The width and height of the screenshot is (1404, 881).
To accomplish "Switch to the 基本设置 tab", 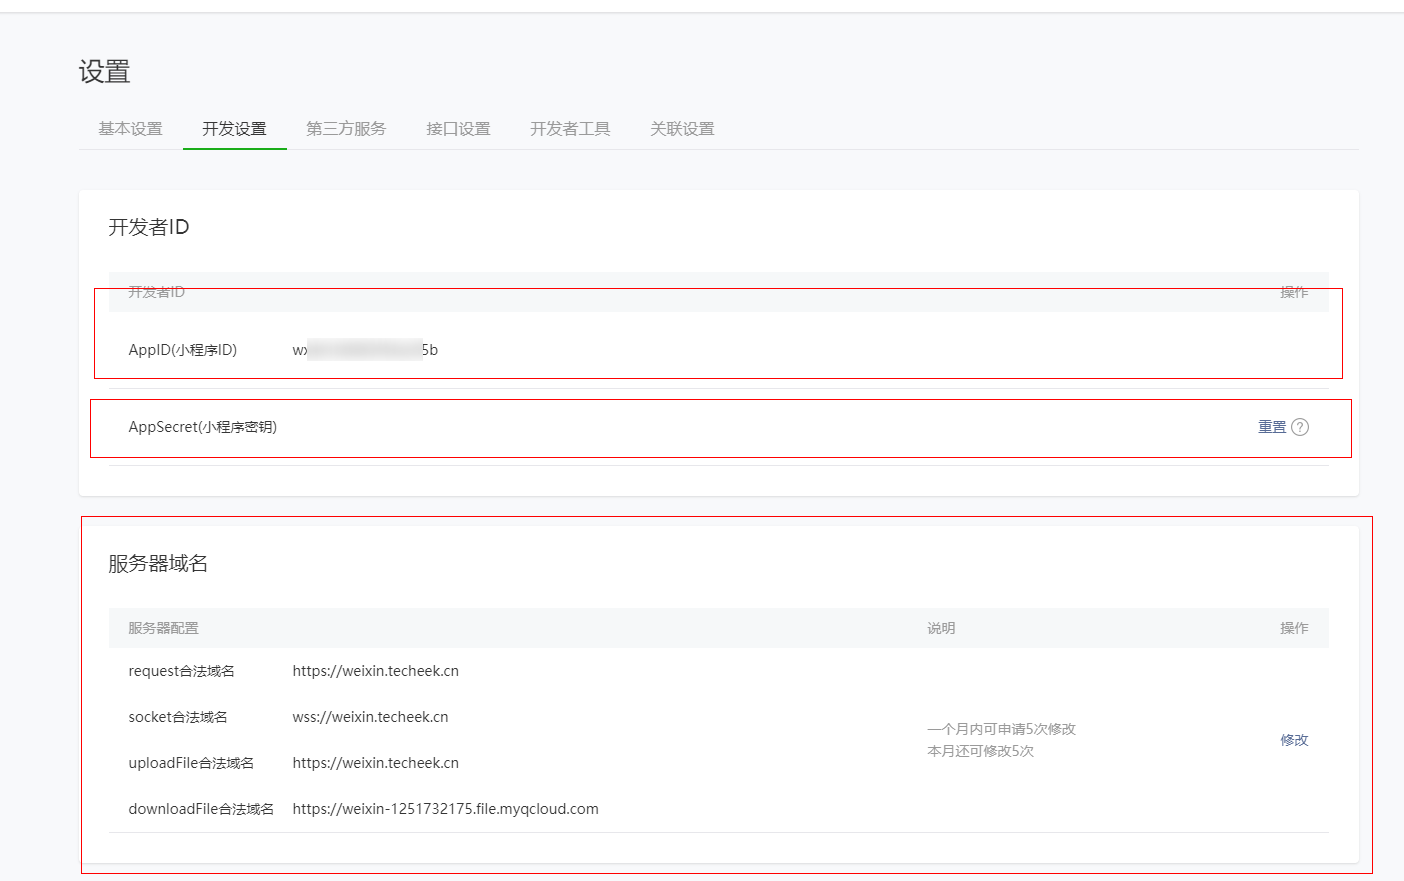I will click(130, 129).
